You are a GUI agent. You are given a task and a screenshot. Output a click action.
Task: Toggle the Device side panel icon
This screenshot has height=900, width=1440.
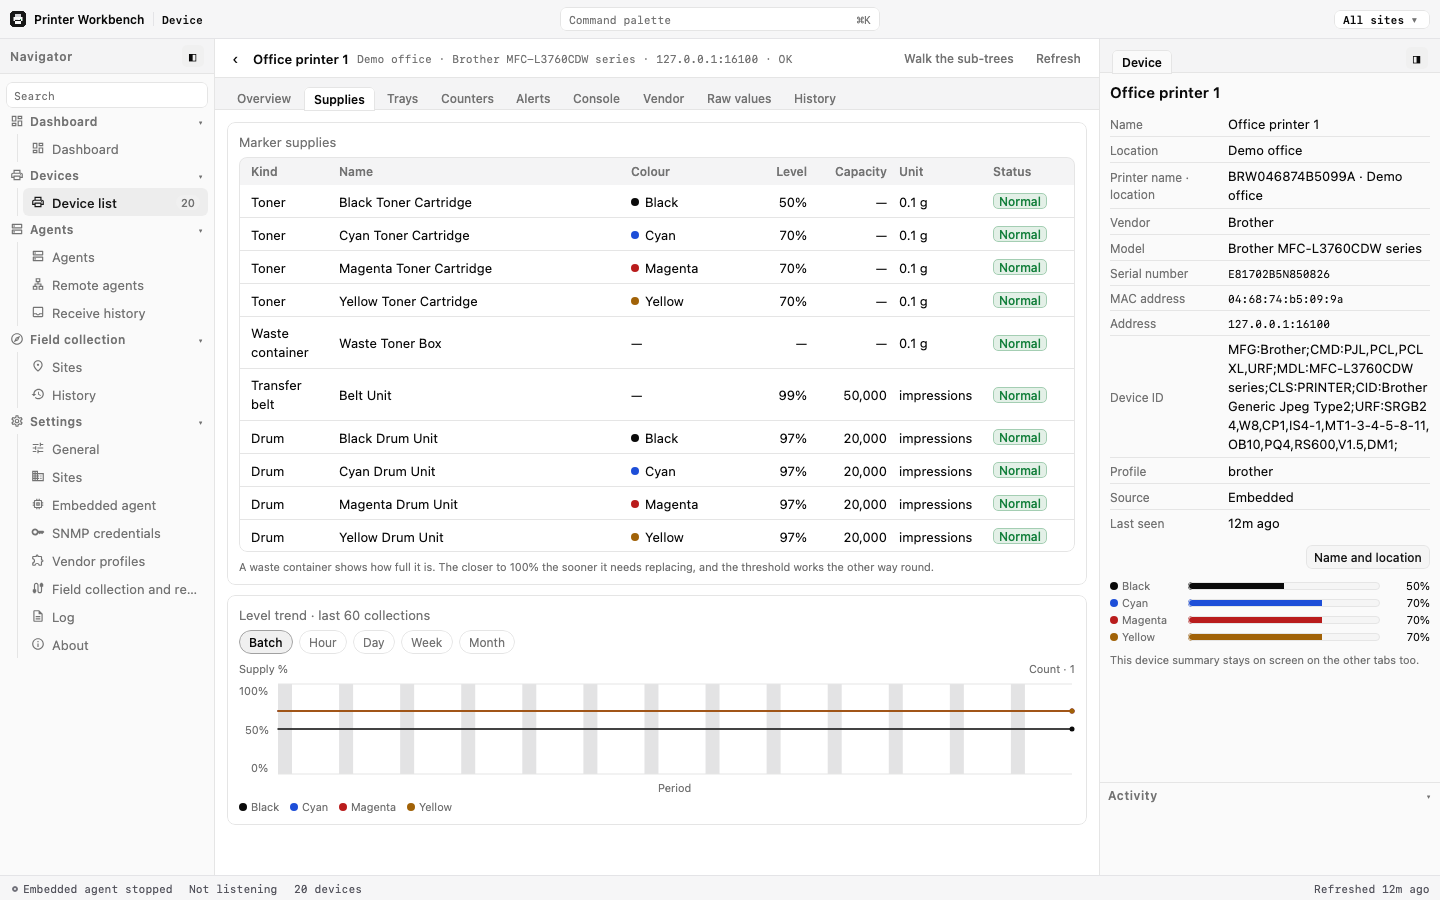1416,60
